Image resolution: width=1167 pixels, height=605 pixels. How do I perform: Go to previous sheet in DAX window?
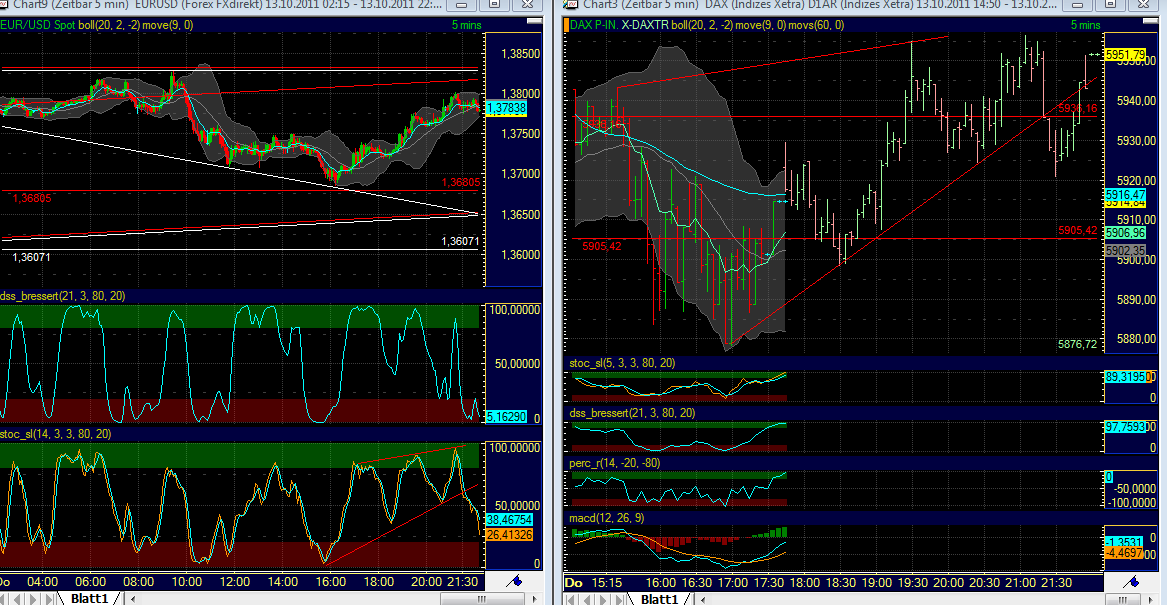586,598
